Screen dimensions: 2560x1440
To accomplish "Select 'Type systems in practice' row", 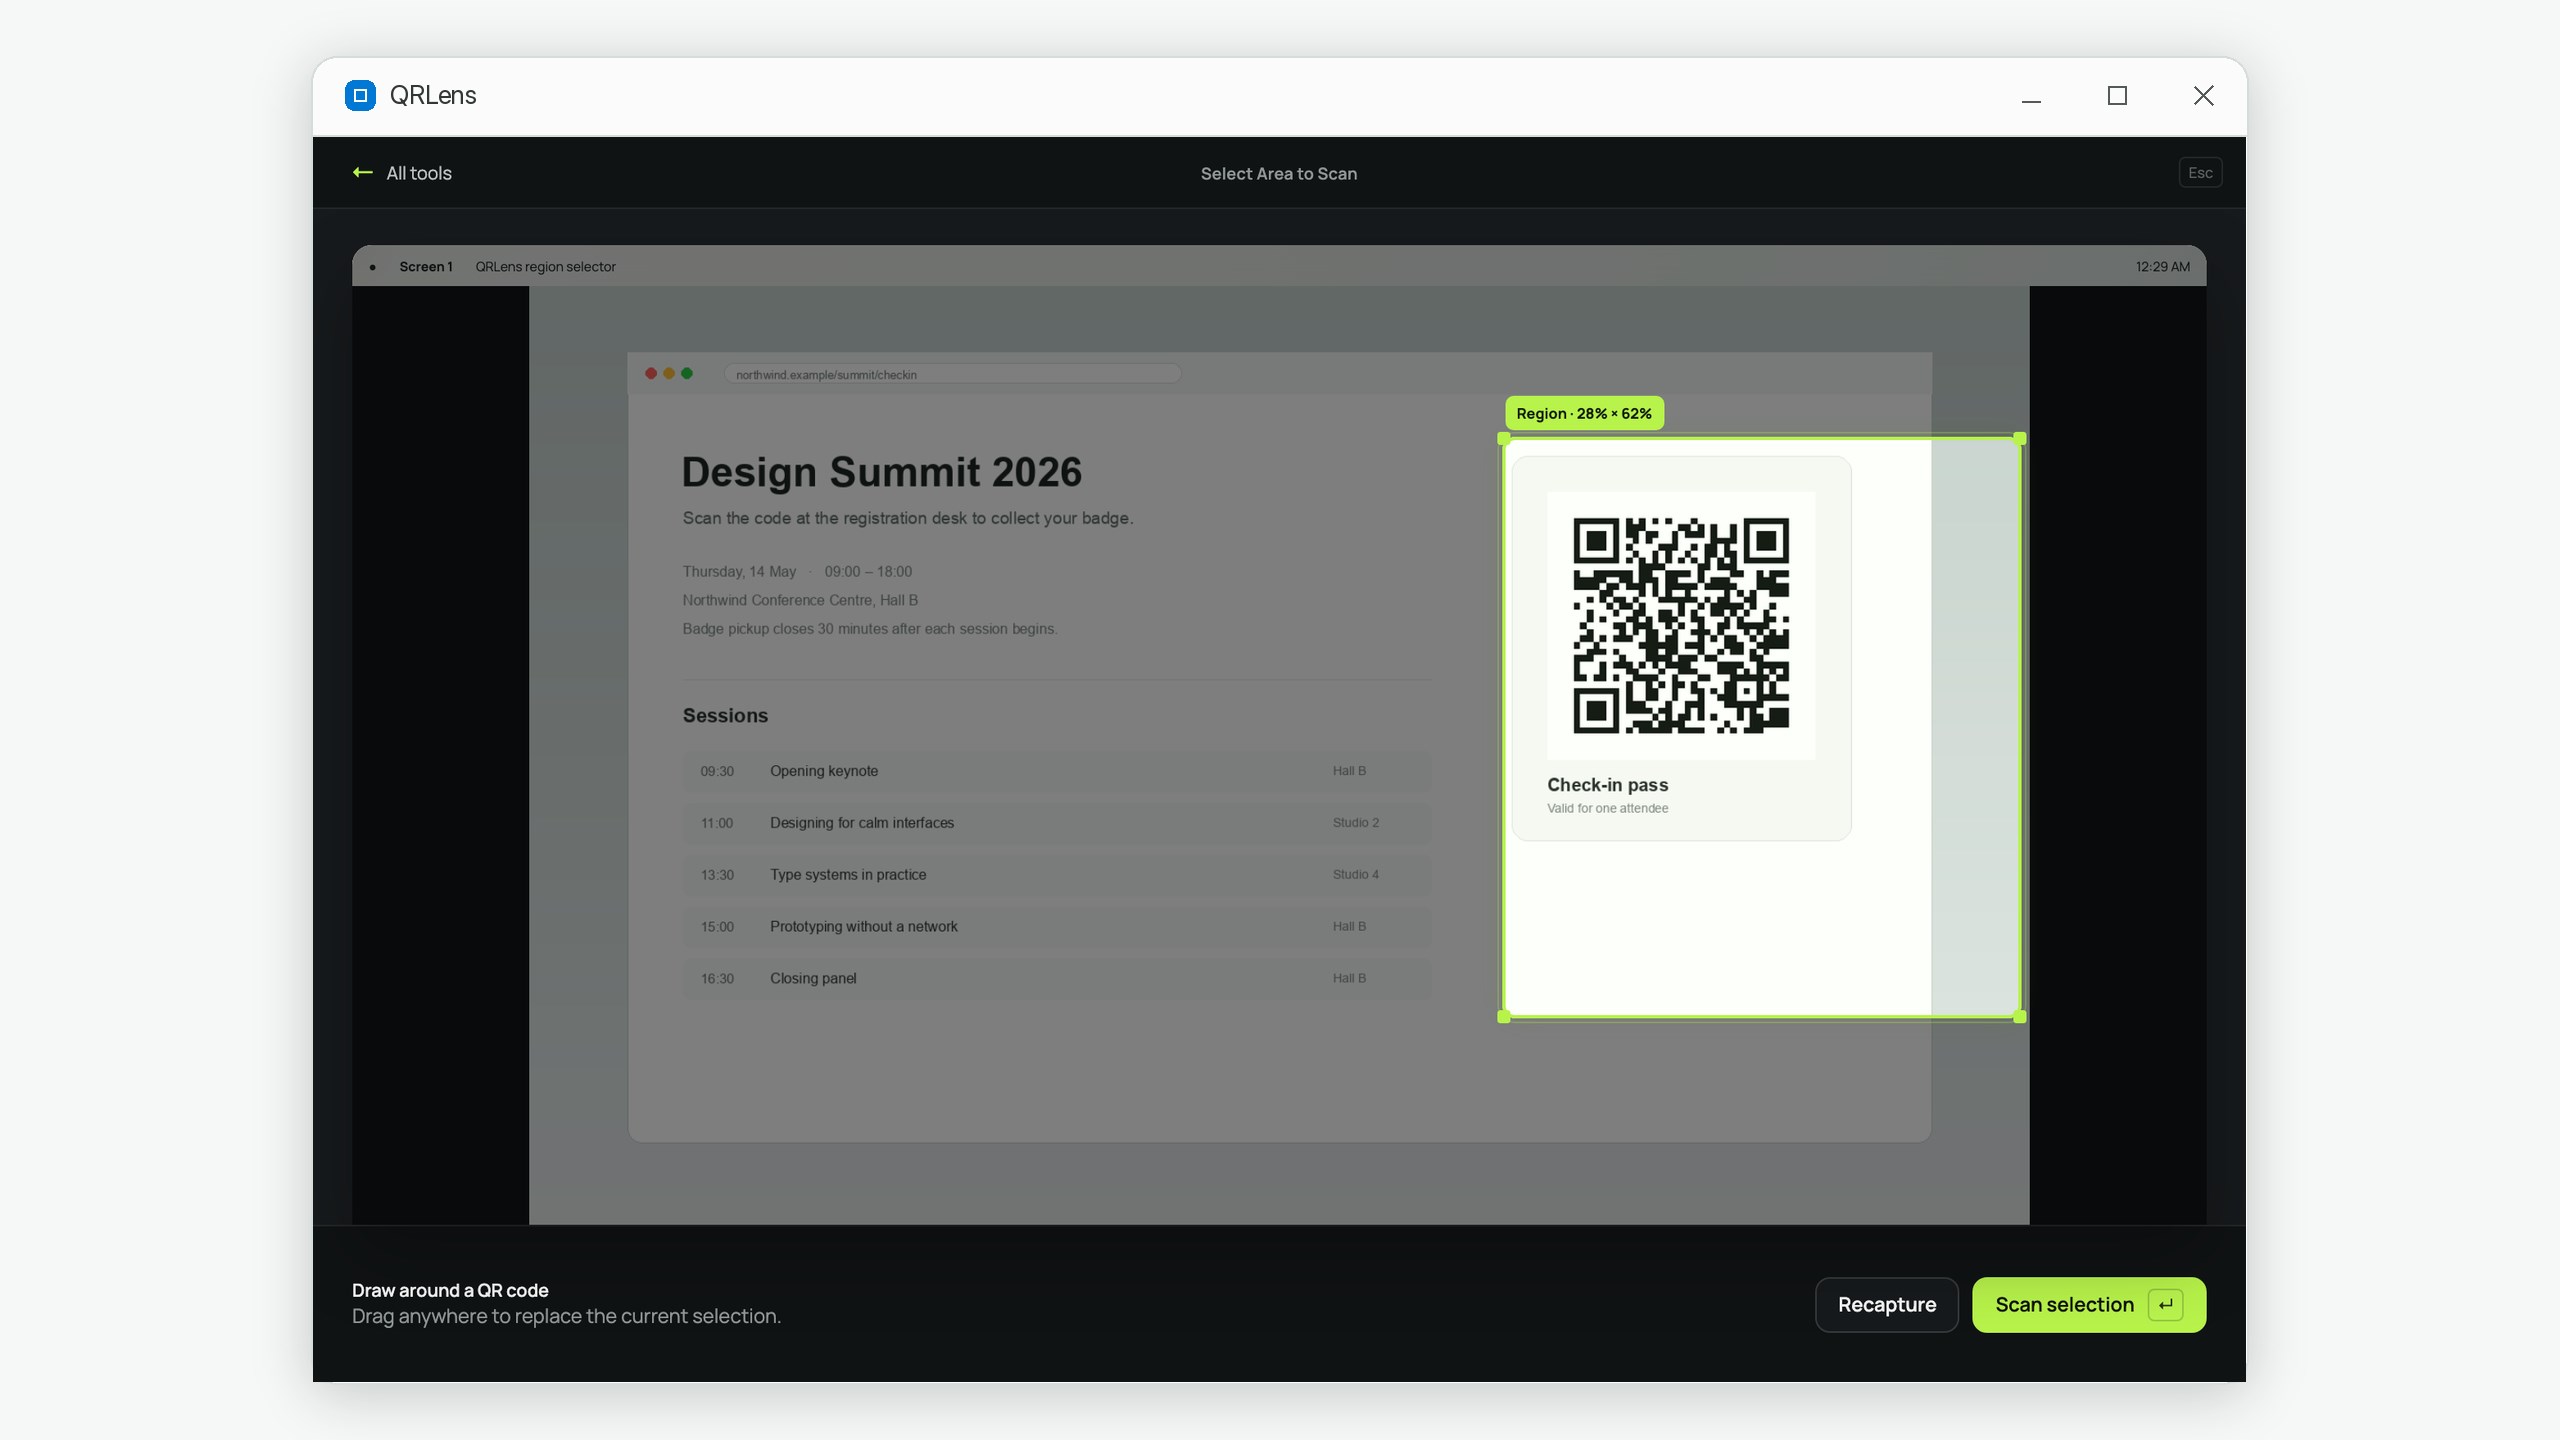I will [x=1057, y=875].
